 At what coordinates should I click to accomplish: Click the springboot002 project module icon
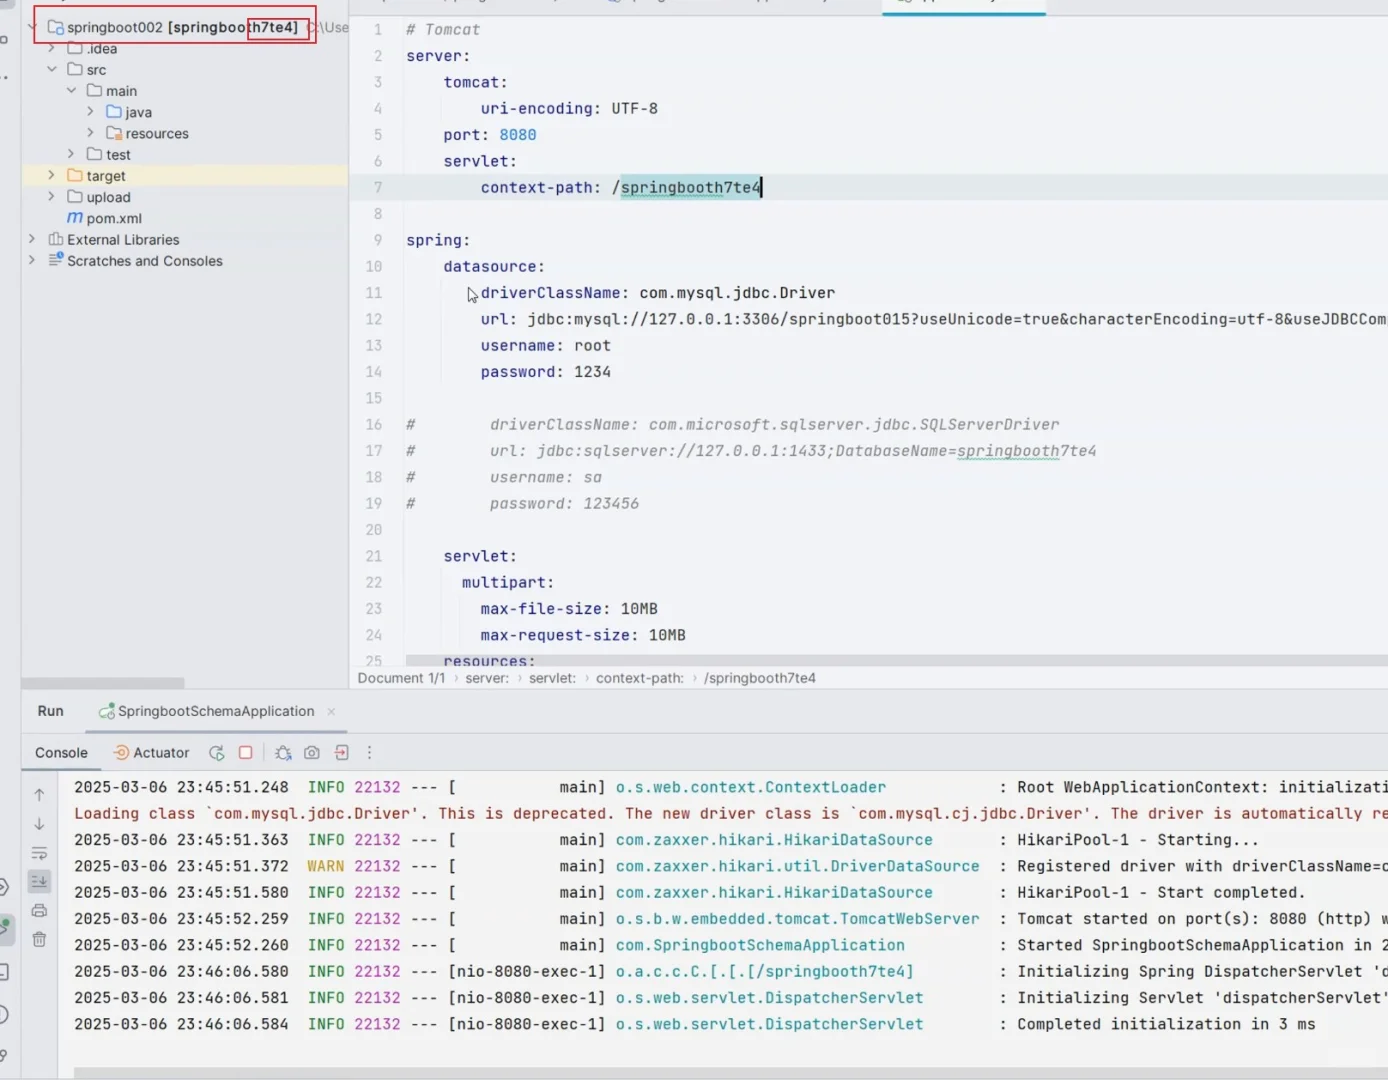(x=56, y=27)
